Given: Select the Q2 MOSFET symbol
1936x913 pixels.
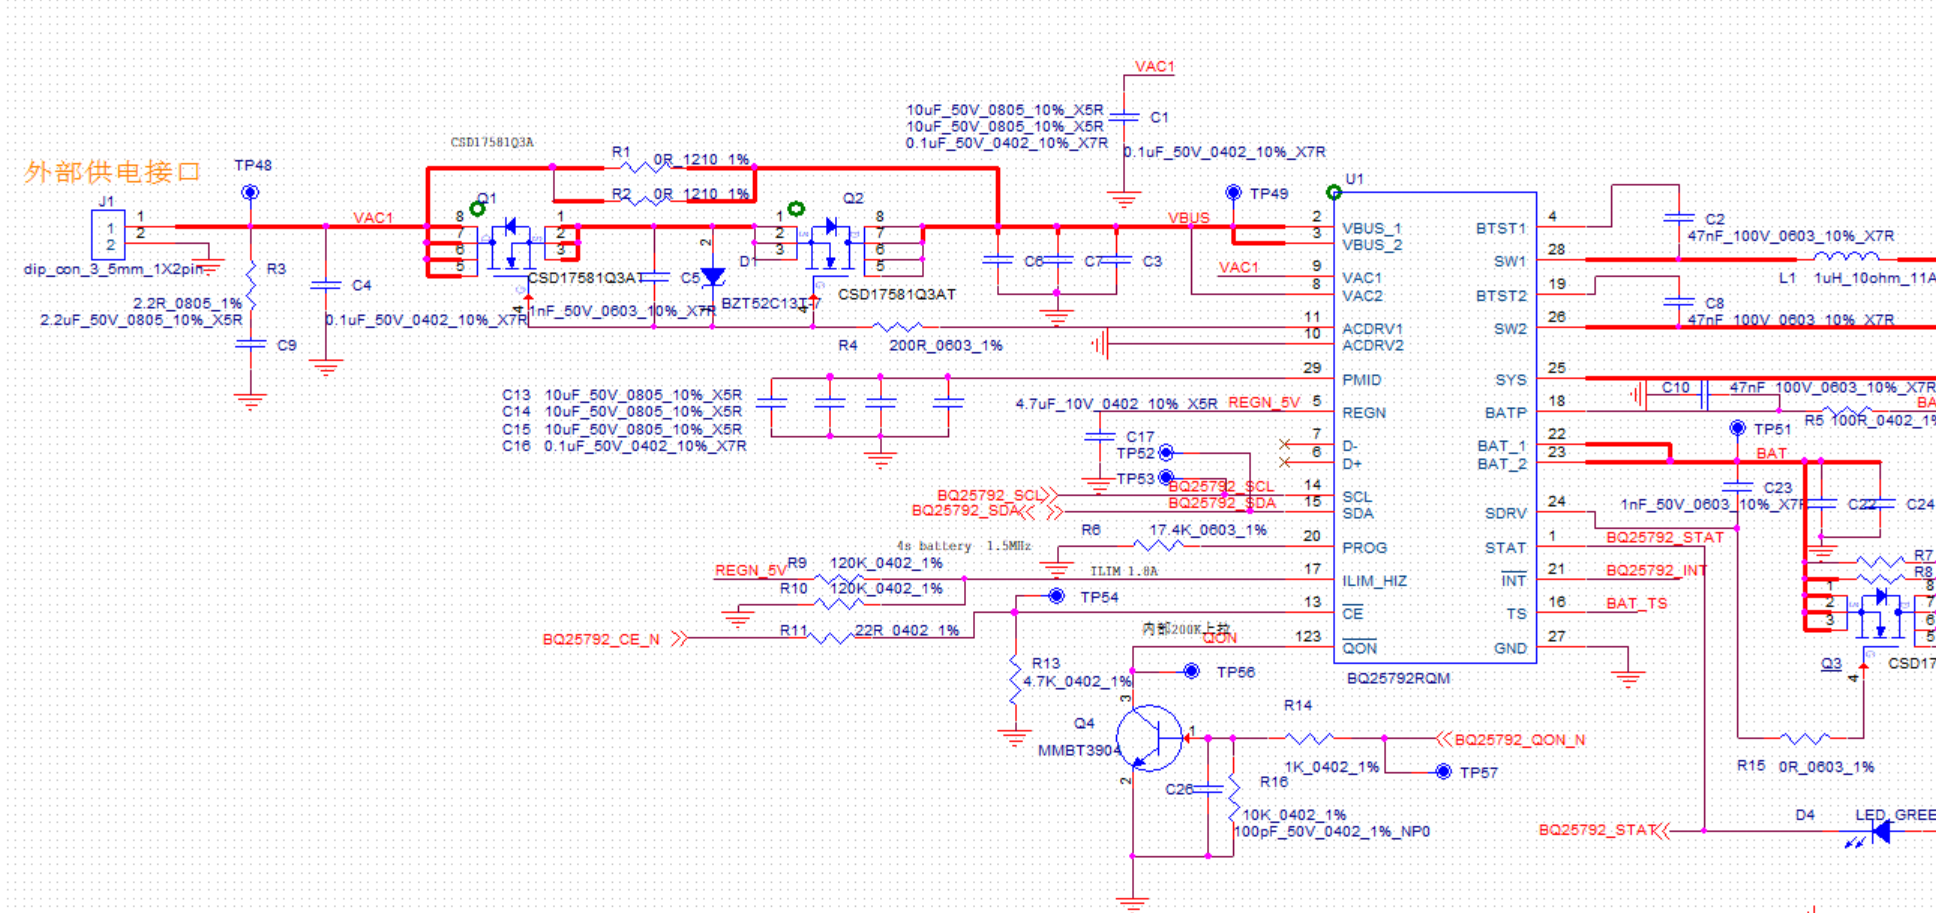Looking at the screenshot, I should coord(830,246).
